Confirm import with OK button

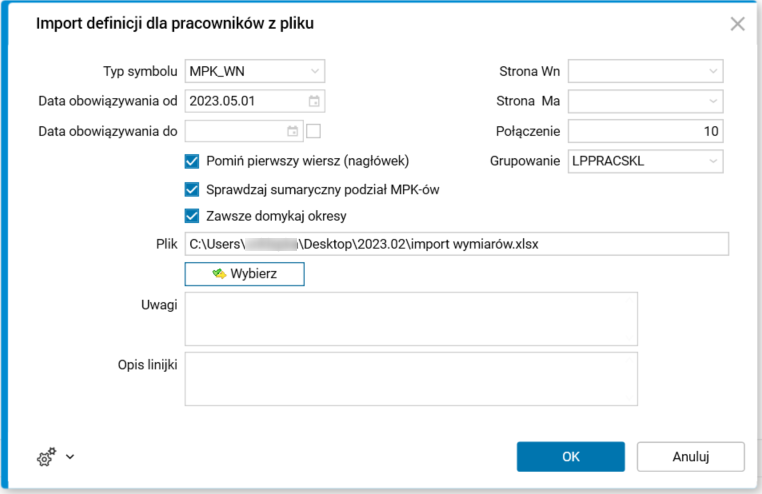[x=571, y=457]
